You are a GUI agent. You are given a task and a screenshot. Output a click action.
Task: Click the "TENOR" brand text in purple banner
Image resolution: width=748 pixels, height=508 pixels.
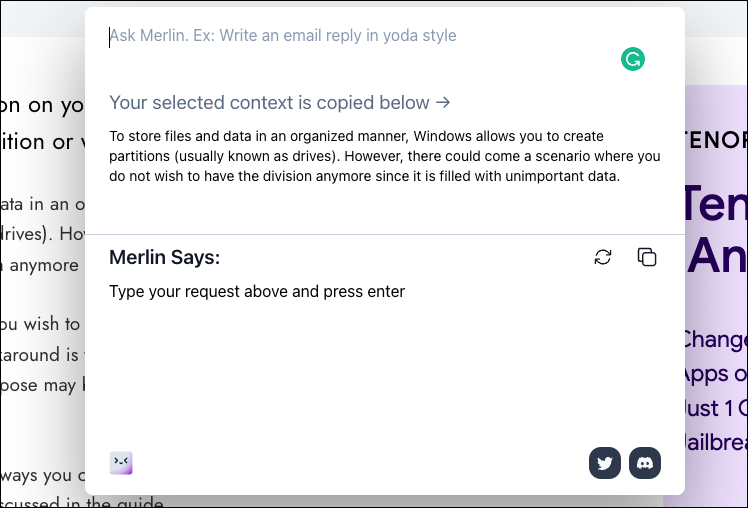[x=714, y=141]
